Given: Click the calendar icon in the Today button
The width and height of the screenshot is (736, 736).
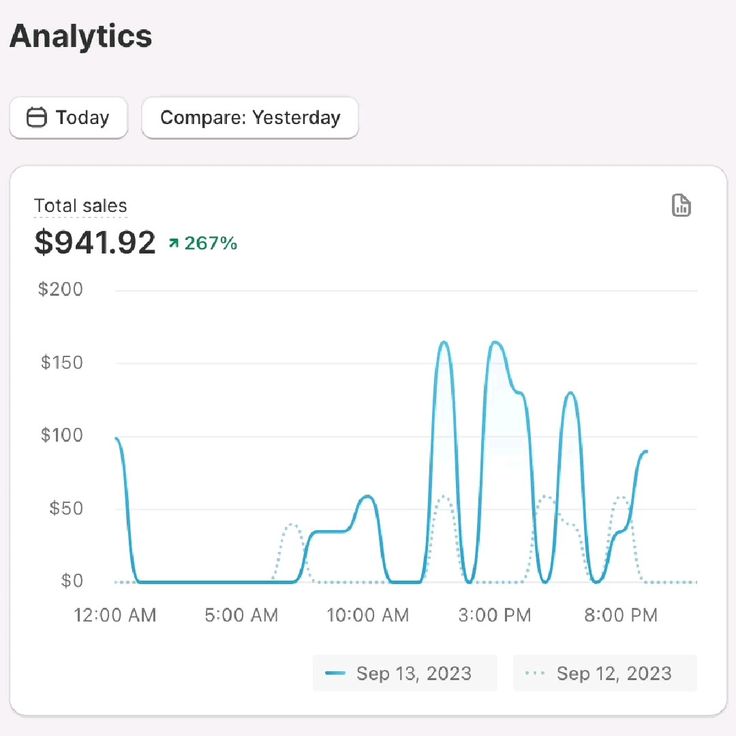Looking at the screenshot, I should pos(37,118).
